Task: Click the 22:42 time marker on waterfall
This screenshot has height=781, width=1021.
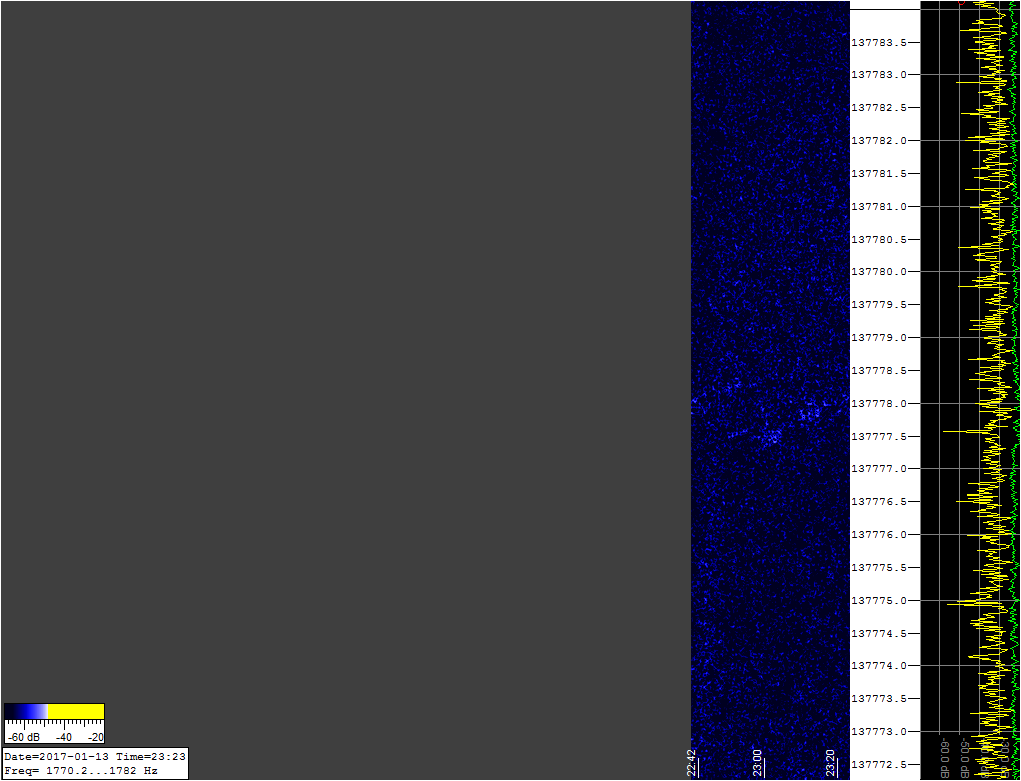Action: pyautogui.click(x=692, y=763)
